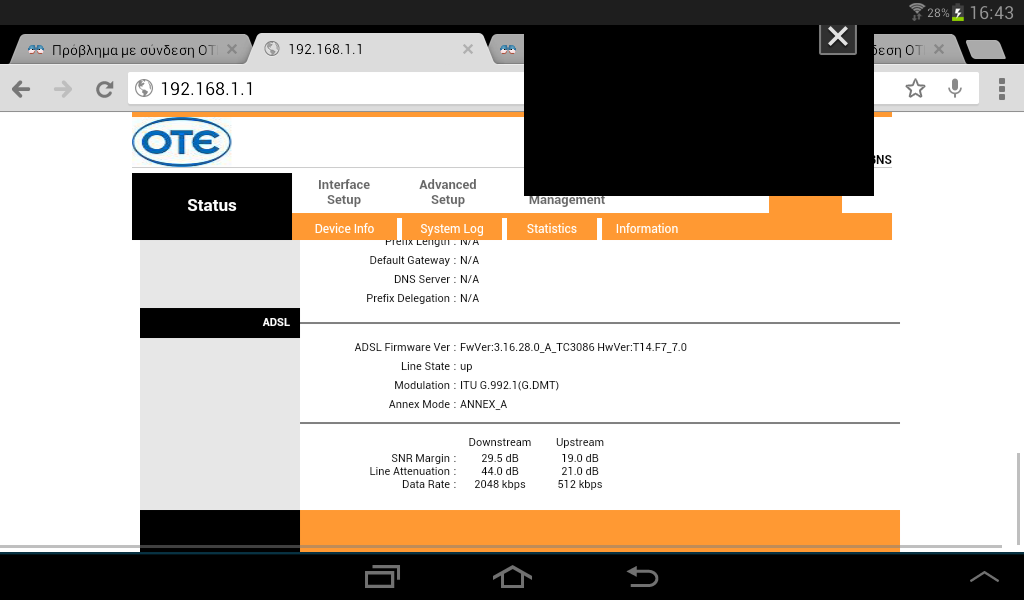Click the ANNEX_A annex mode value
Viewport: 1024px width, 600px height.
[x=483, y=404]
